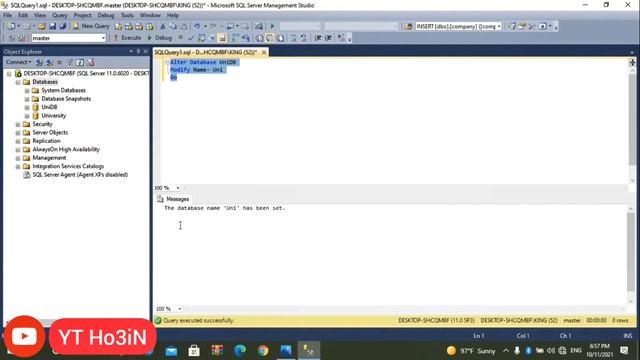
Task: Expand the Management folder
Action: tap(18, 158)
